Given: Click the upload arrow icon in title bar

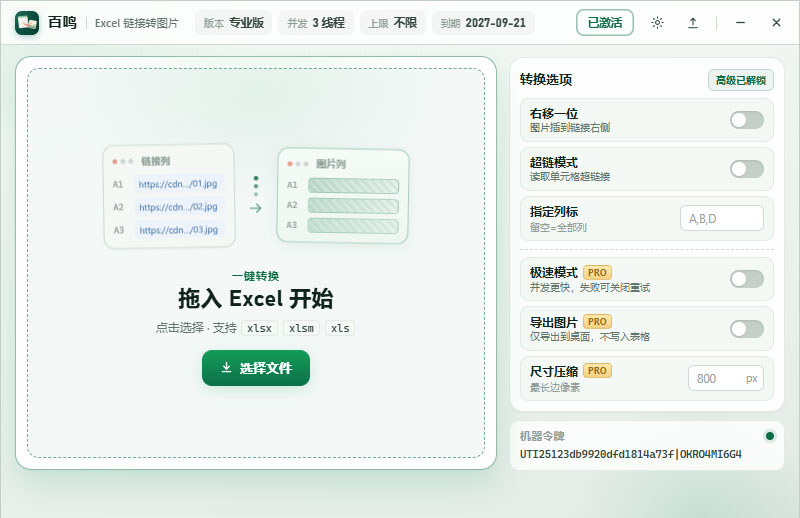Looking at the screenshot, I should [692, 23].
